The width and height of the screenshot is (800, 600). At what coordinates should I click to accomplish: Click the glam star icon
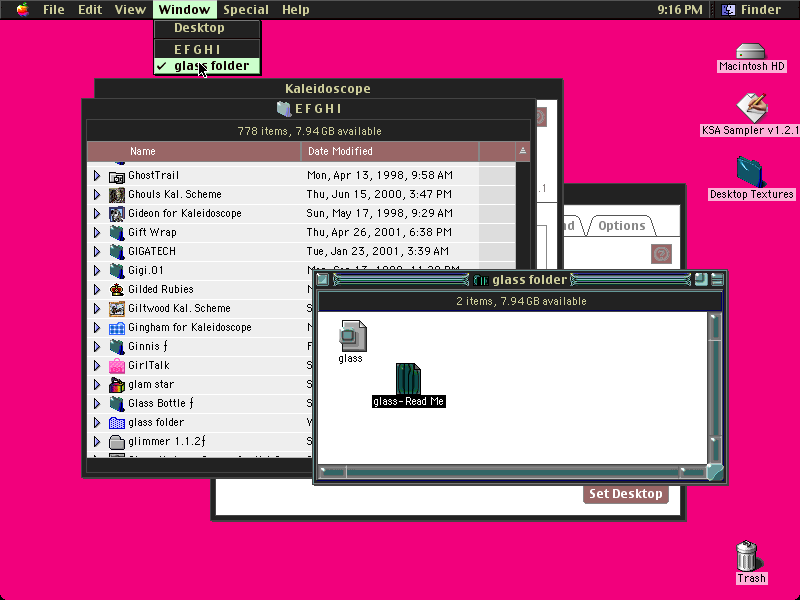(117, 385)
